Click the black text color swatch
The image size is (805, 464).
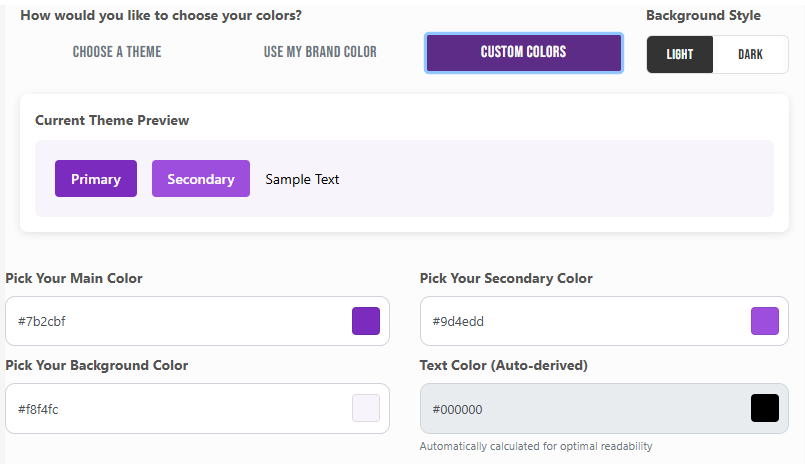765,408
